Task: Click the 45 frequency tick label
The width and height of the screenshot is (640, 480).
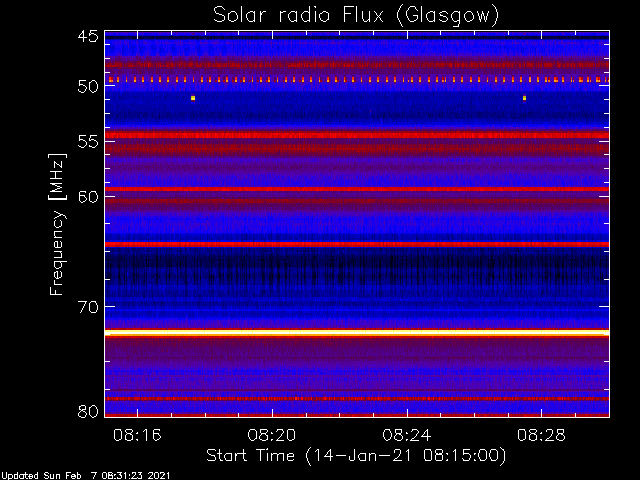Action: [88, 37]
